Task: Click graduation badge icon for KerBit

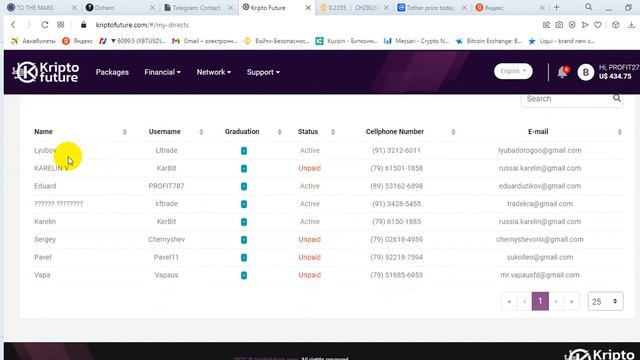Action: (x=244, y=222)
